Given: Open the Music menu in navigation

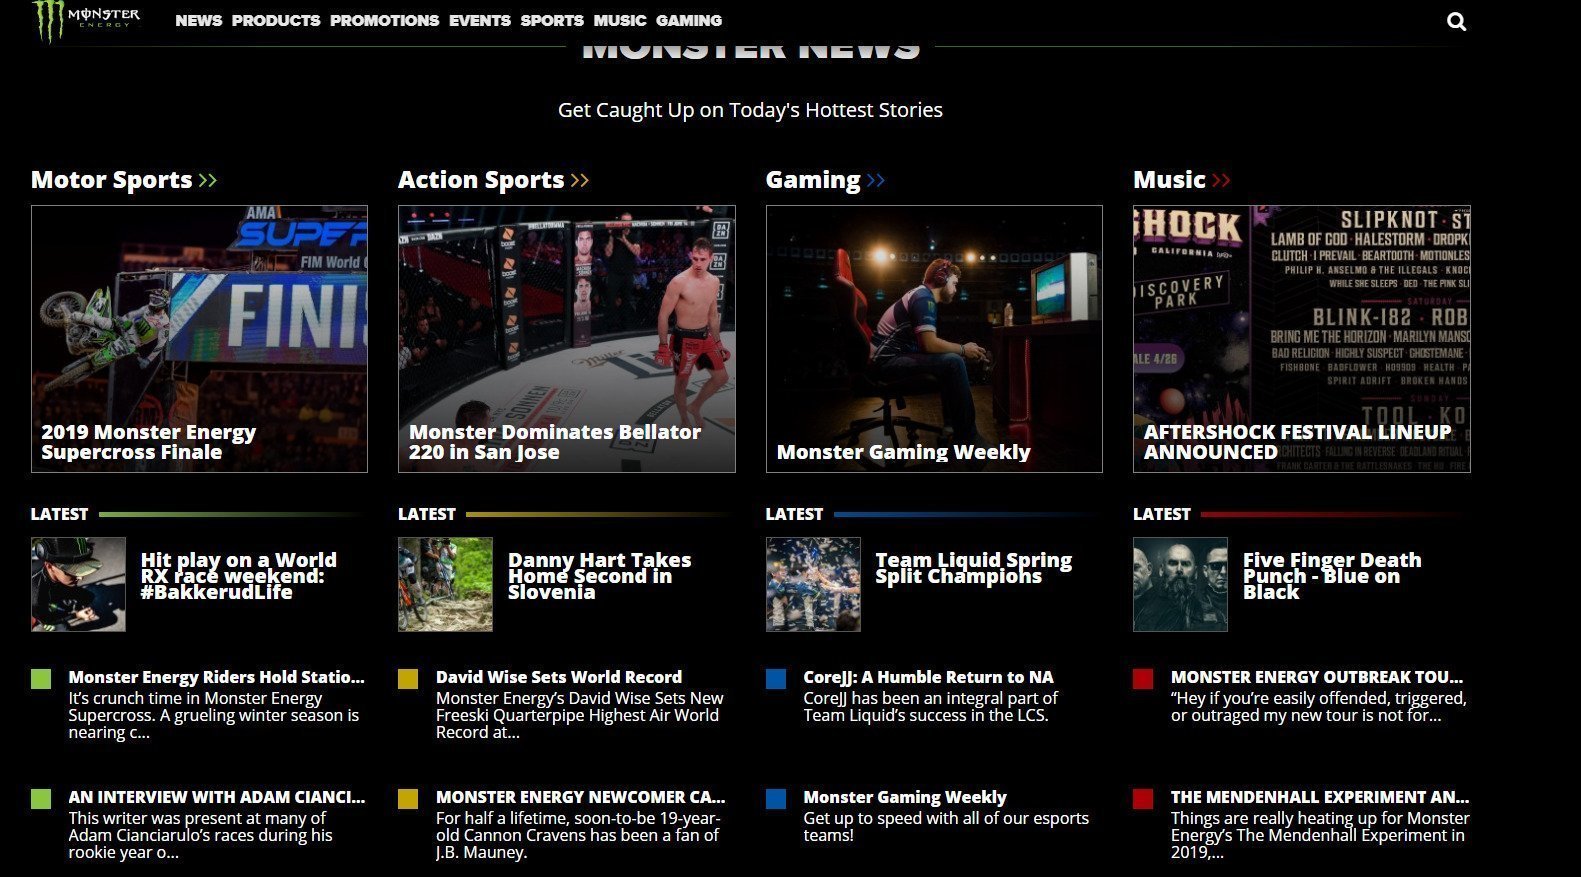Looking at the screenshot, I should coord(620,20).
